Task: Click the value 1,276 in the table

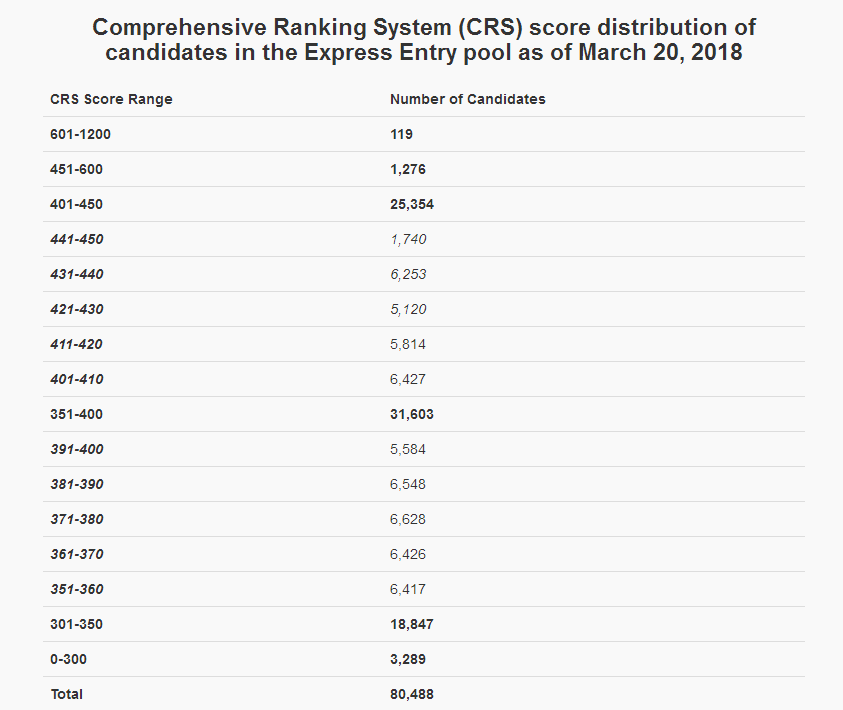Action: click(x=407, y=169)
